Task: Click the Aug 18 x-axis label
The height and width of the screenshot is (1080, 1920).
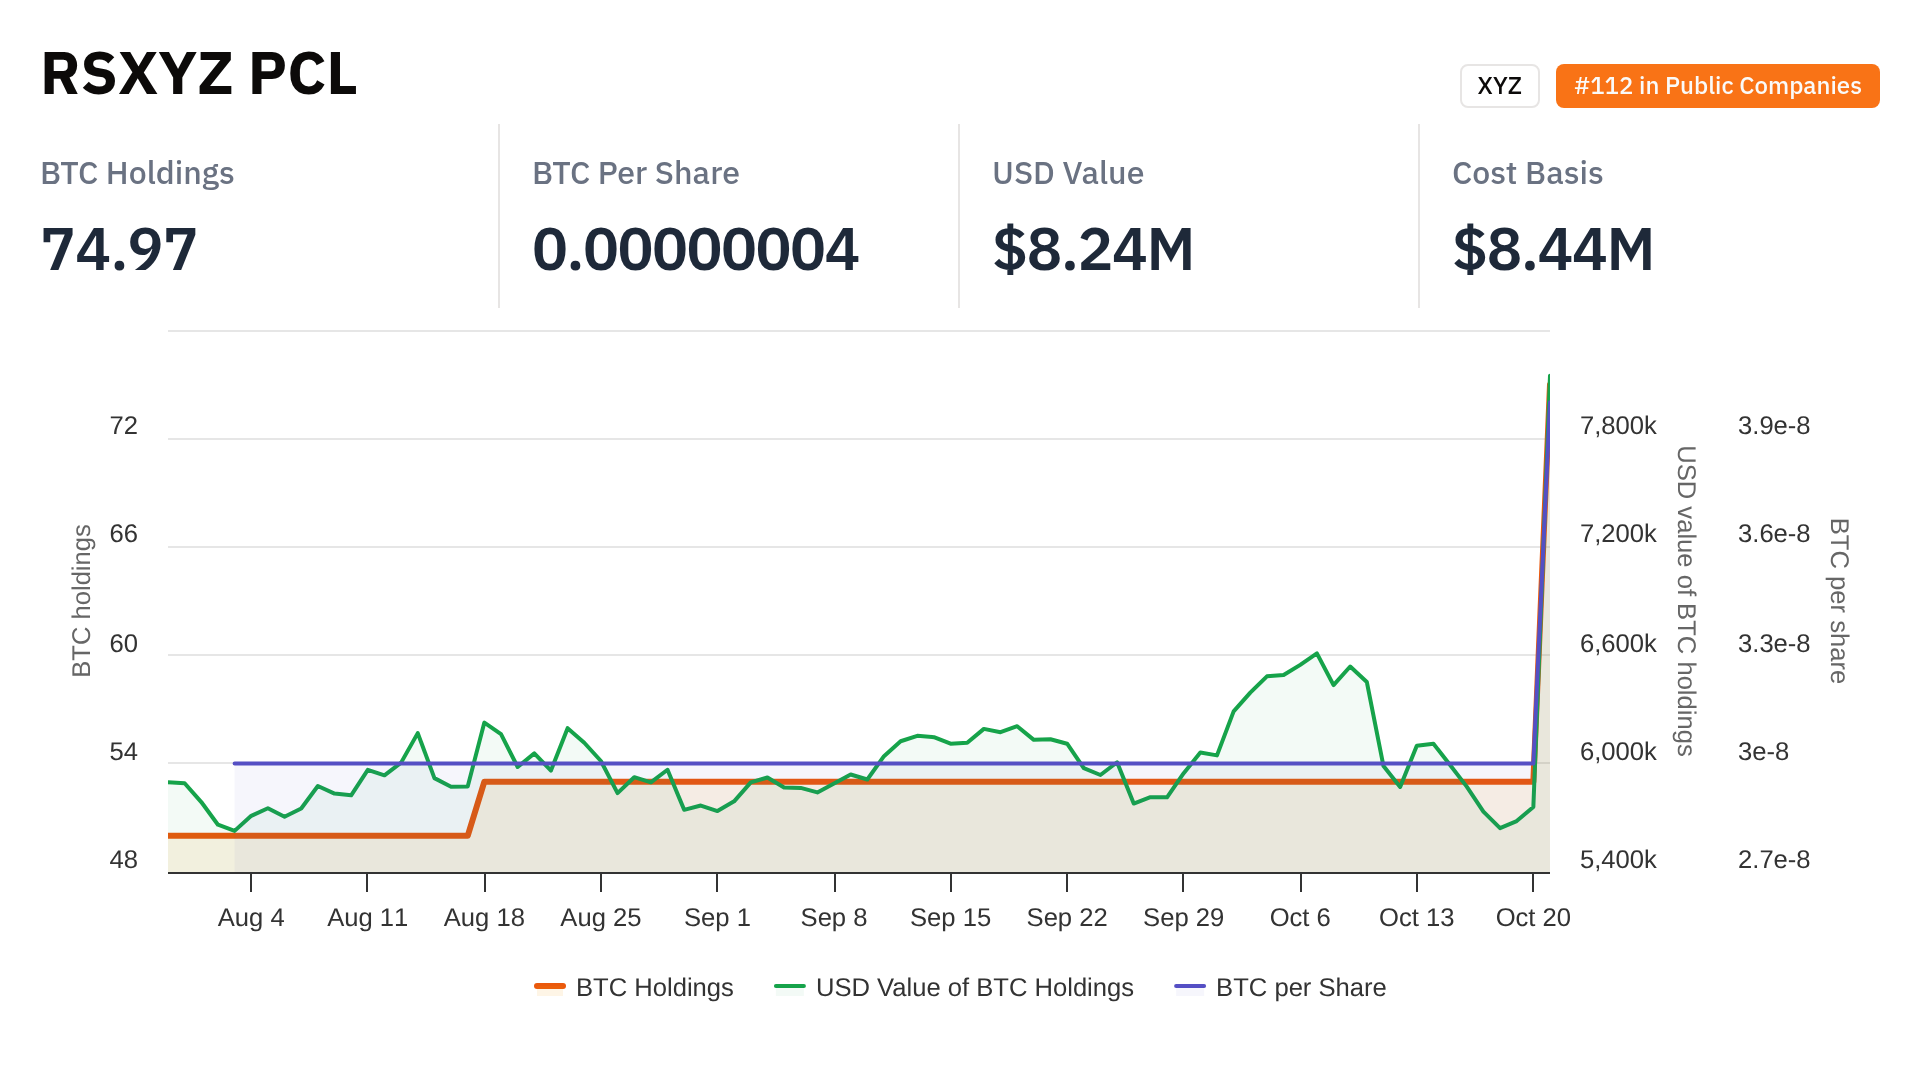Action: pos(484,917)
